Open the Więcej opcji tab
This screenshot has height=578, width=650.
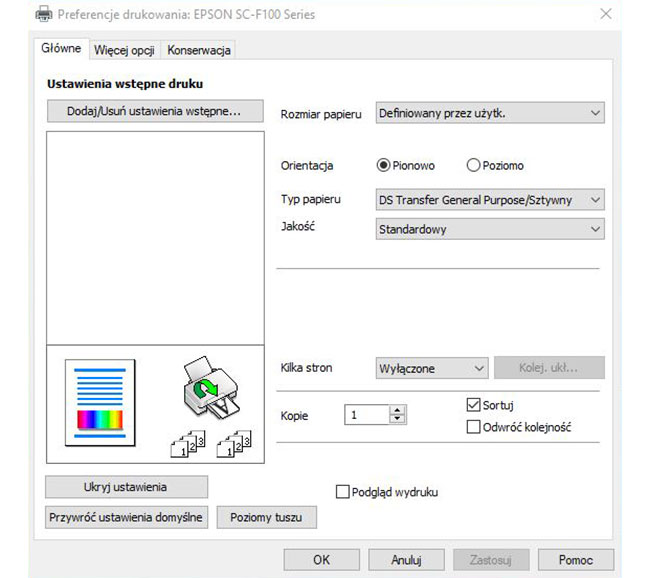(124, 50)
